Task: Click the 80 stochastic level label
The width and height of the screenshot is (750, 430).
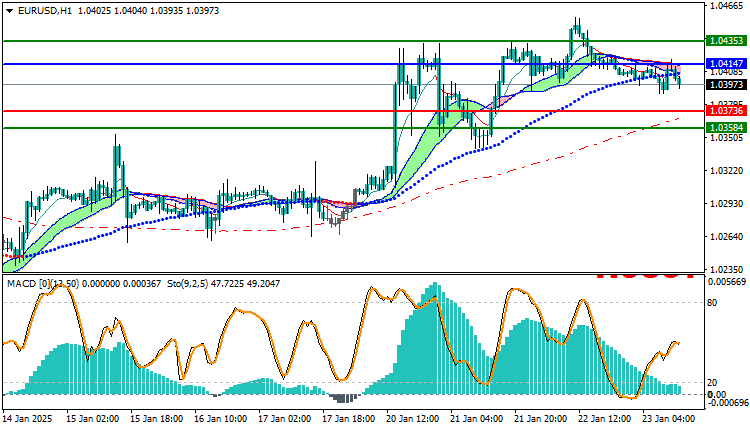Action: tap(712, 303)
